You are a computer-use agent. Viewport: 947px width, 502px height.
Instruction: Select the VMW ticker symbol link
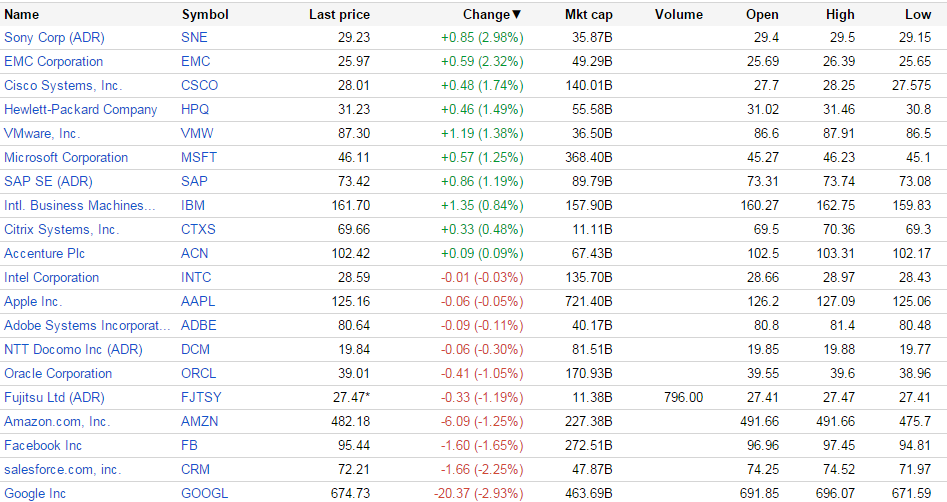point(197,133)
